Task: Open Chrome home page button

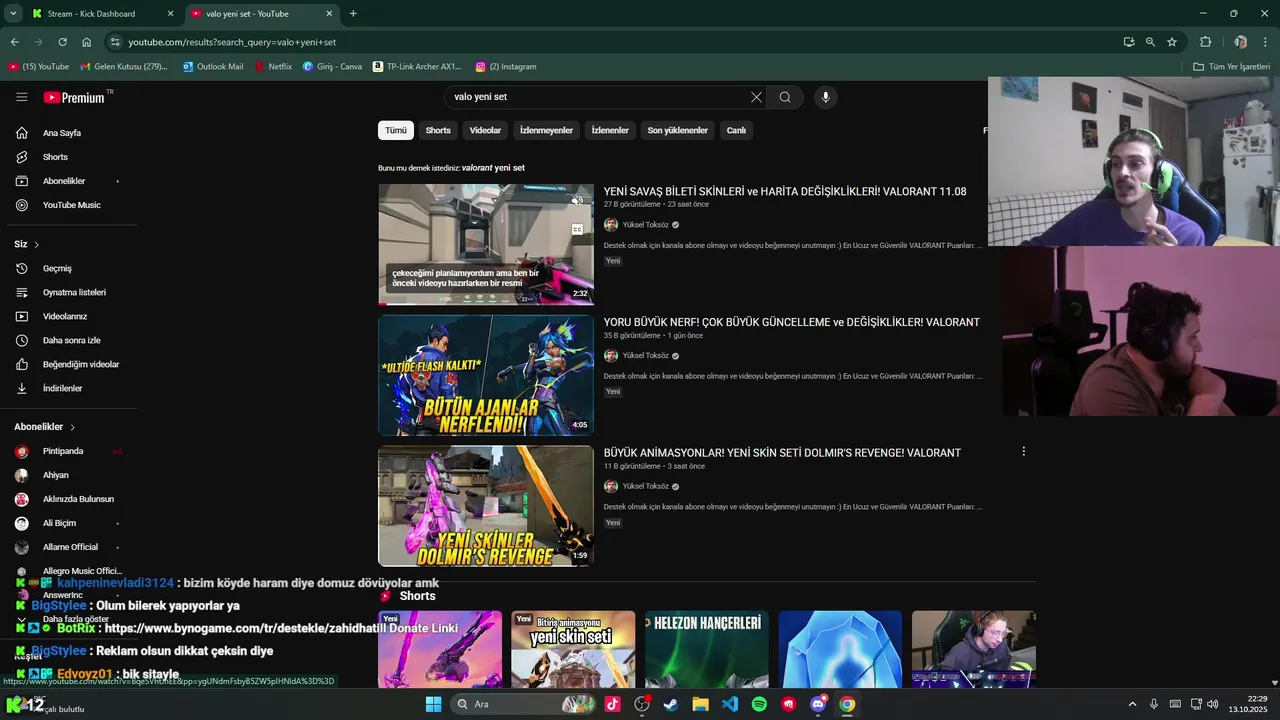Action: 86,42
